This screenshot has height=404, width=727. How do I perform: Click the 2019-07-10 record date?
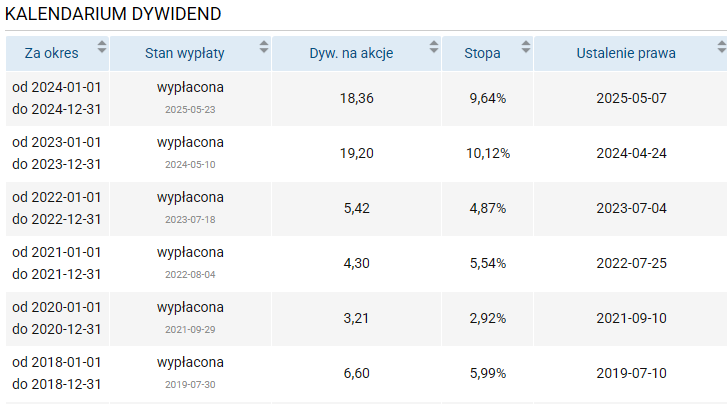point(630,373)
